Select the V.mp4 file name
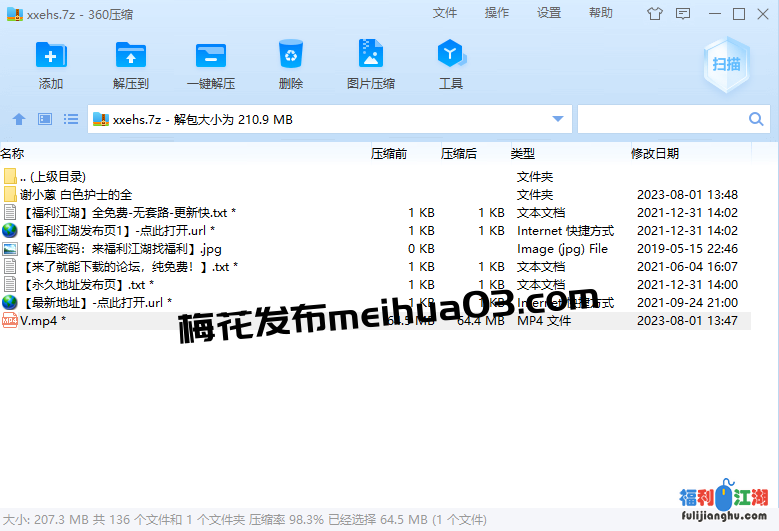779x531 pixels. pyautogui.click(x=43, y=321)
